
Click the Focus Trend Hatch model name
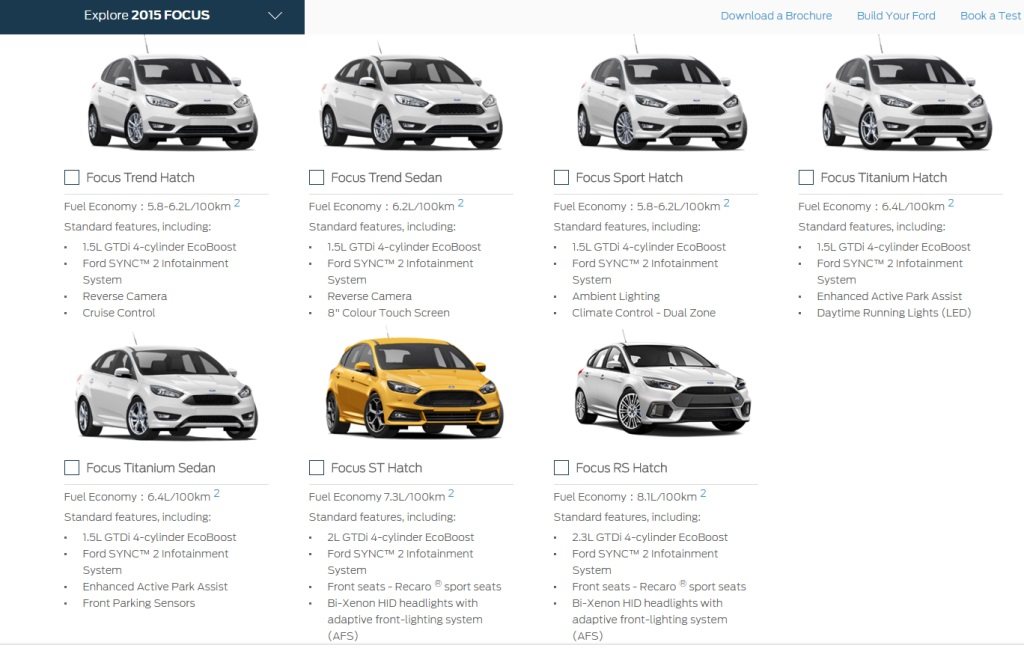pyautogui.click(x=140, y=178)
